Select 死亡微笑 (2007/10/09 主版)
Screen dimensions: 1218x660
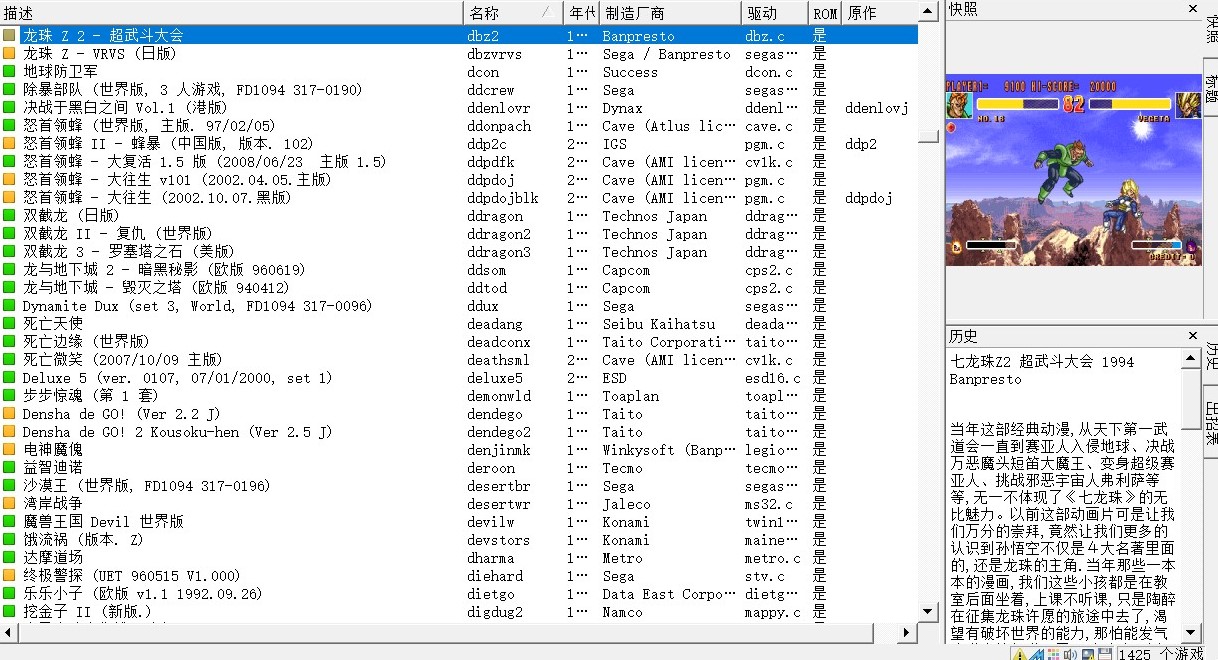pos(459,360)
